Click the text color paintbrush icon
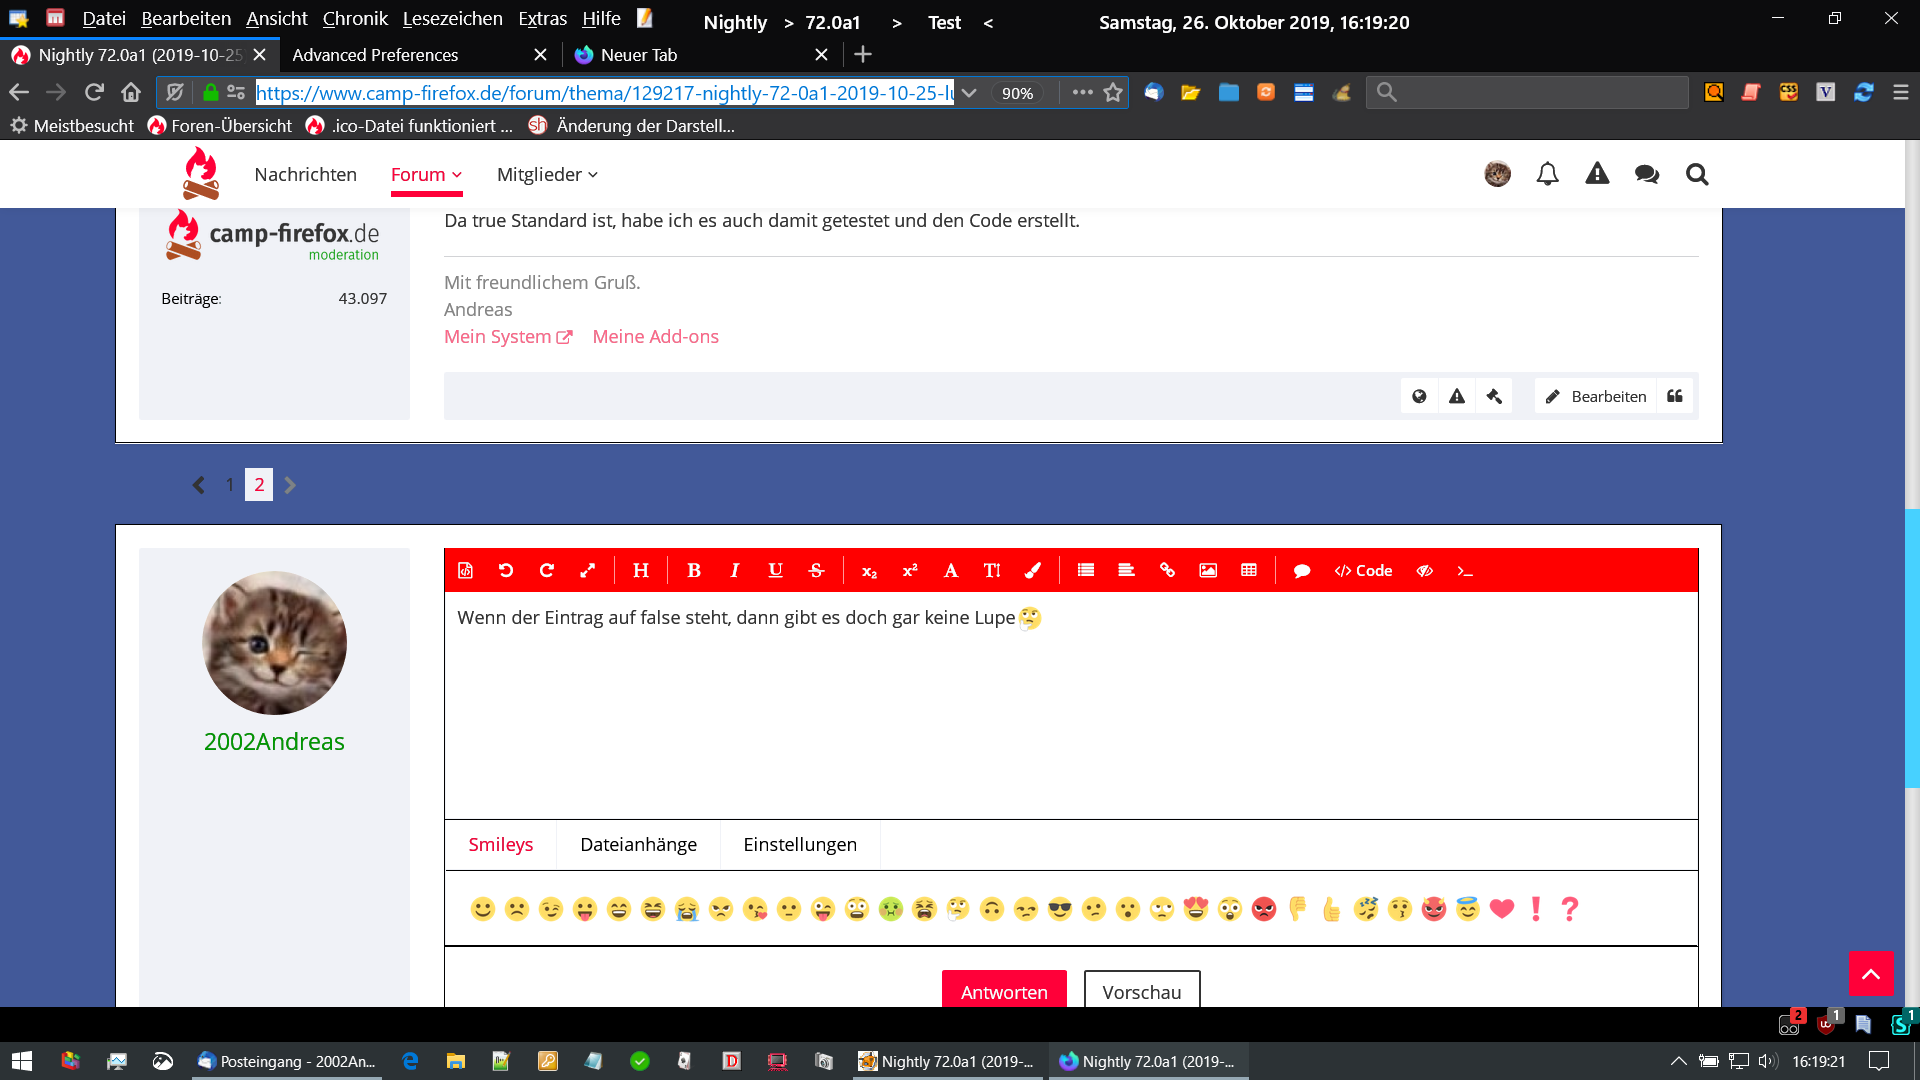1920x1080 pixels. point(1033,570)
